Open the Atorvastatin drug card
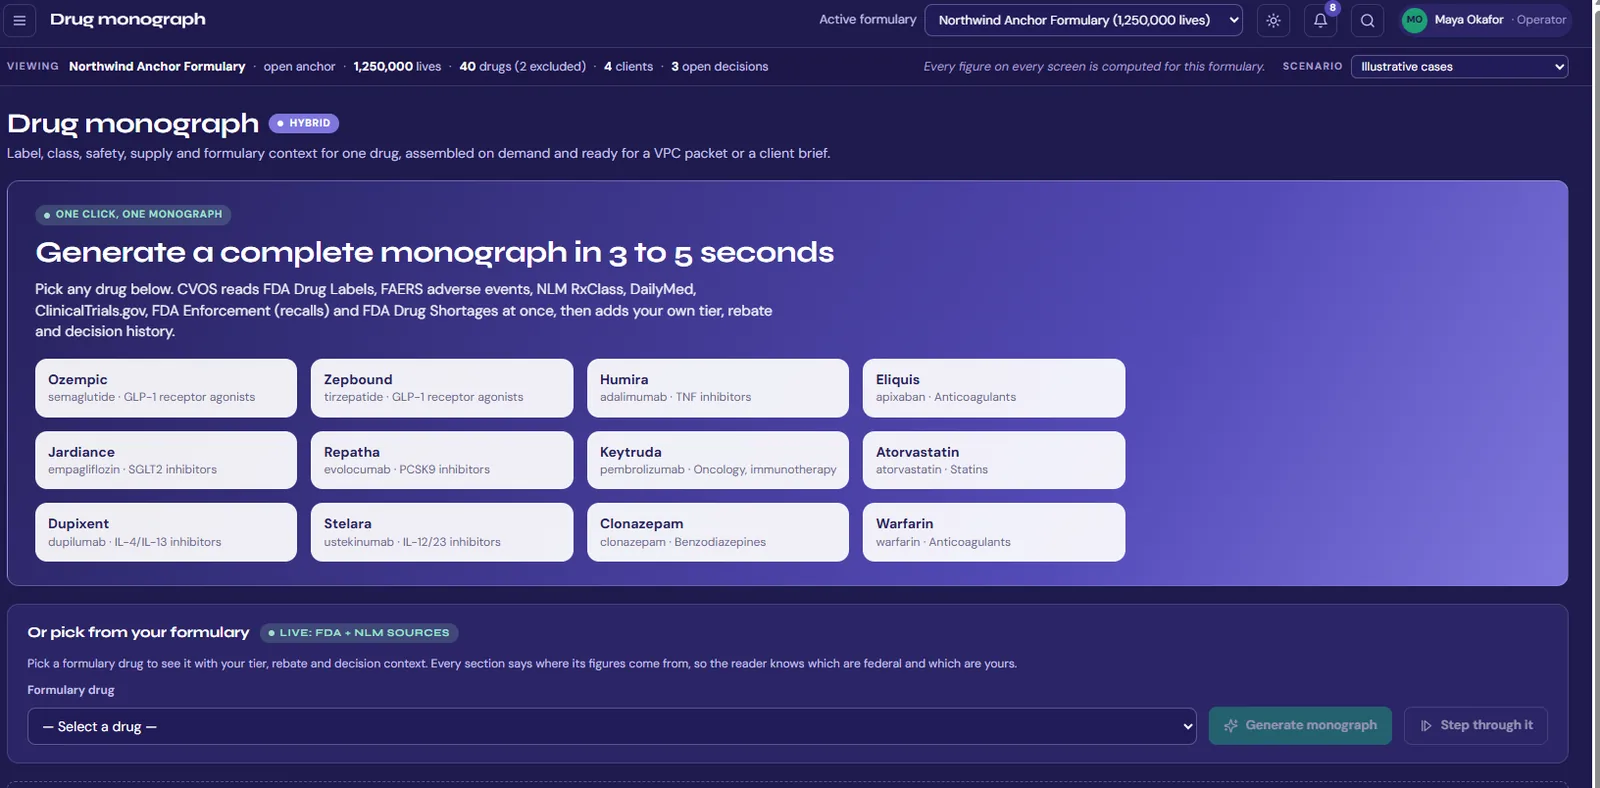Screen dimensions: 1600x788 [994, 460]
